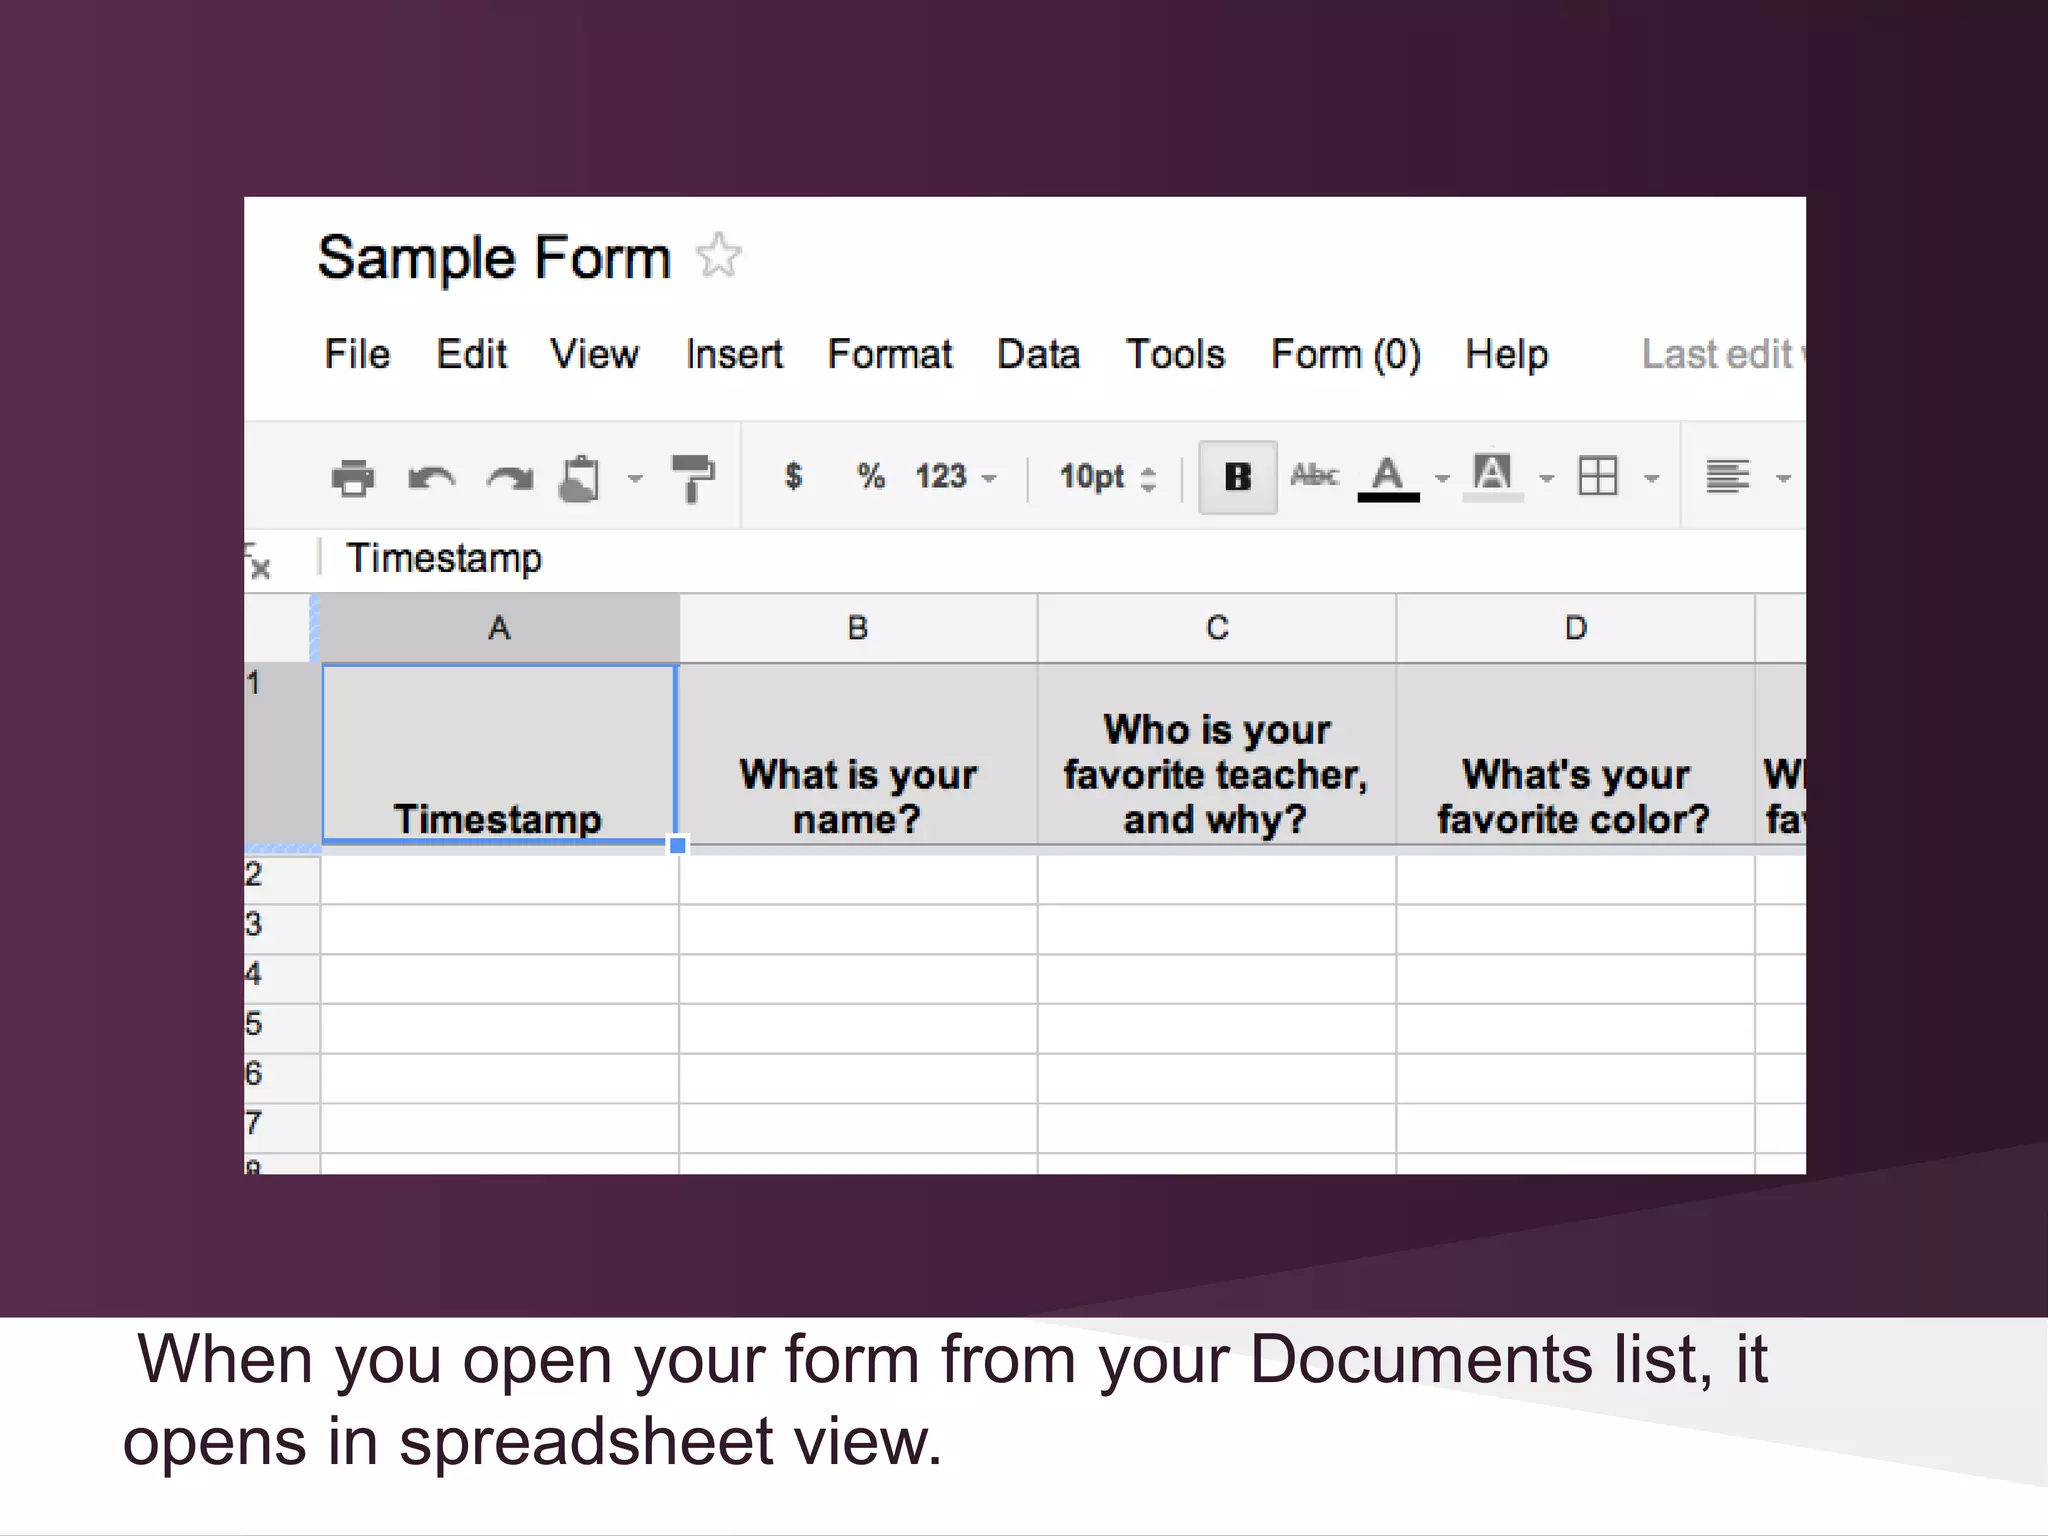This screenshot has width=2048, height=1536.
Task: Select column C header
Action: [1216, 628]
